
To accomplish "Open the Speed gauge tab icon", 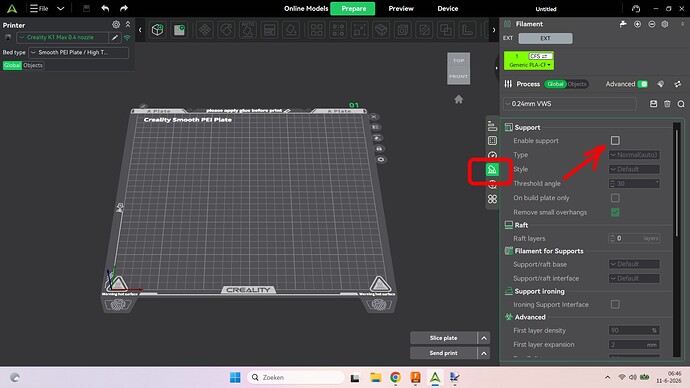I will pyautogui.click(x=492, y=155).
